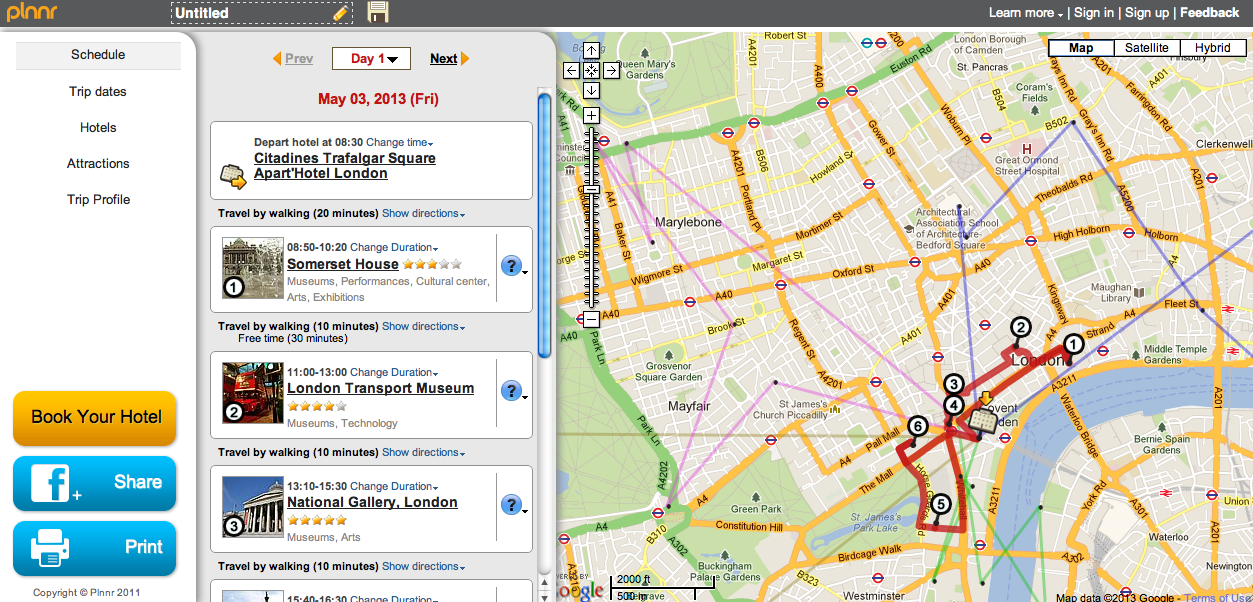Open help icon for London Transport Museum

(512, 391)
